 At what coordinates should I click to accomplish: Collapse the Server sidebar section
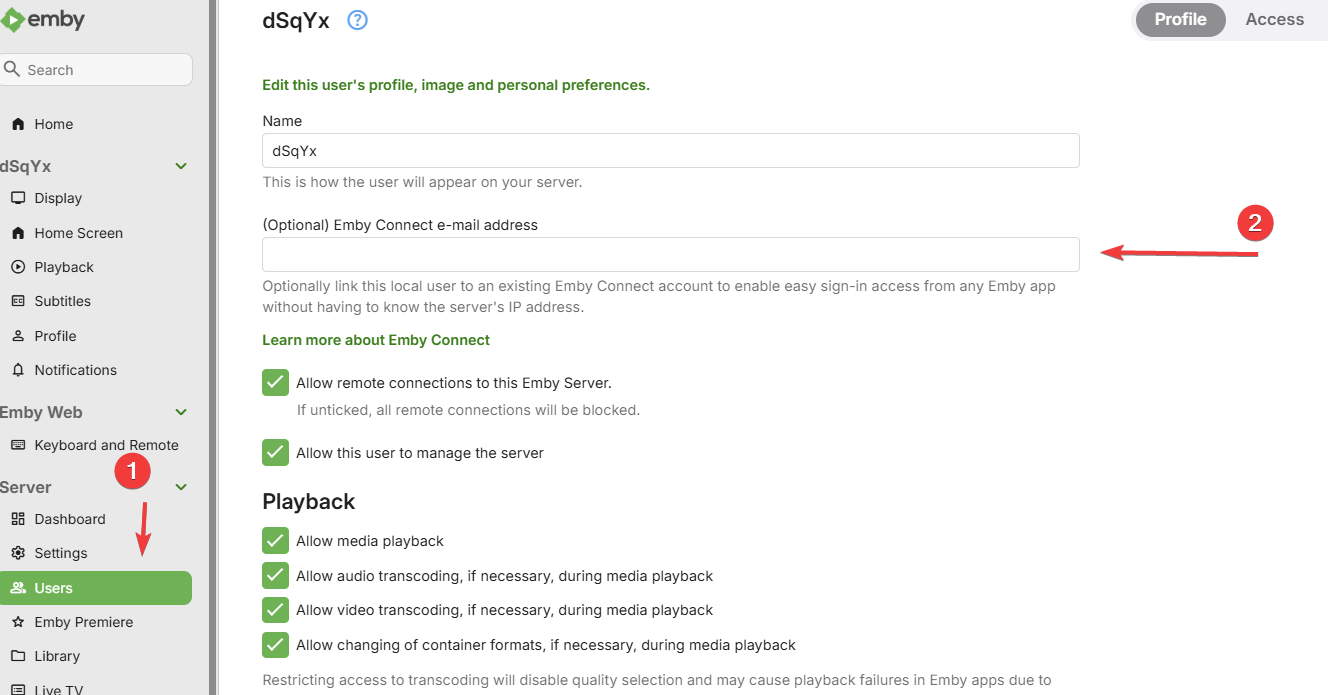tap(181, 487)
